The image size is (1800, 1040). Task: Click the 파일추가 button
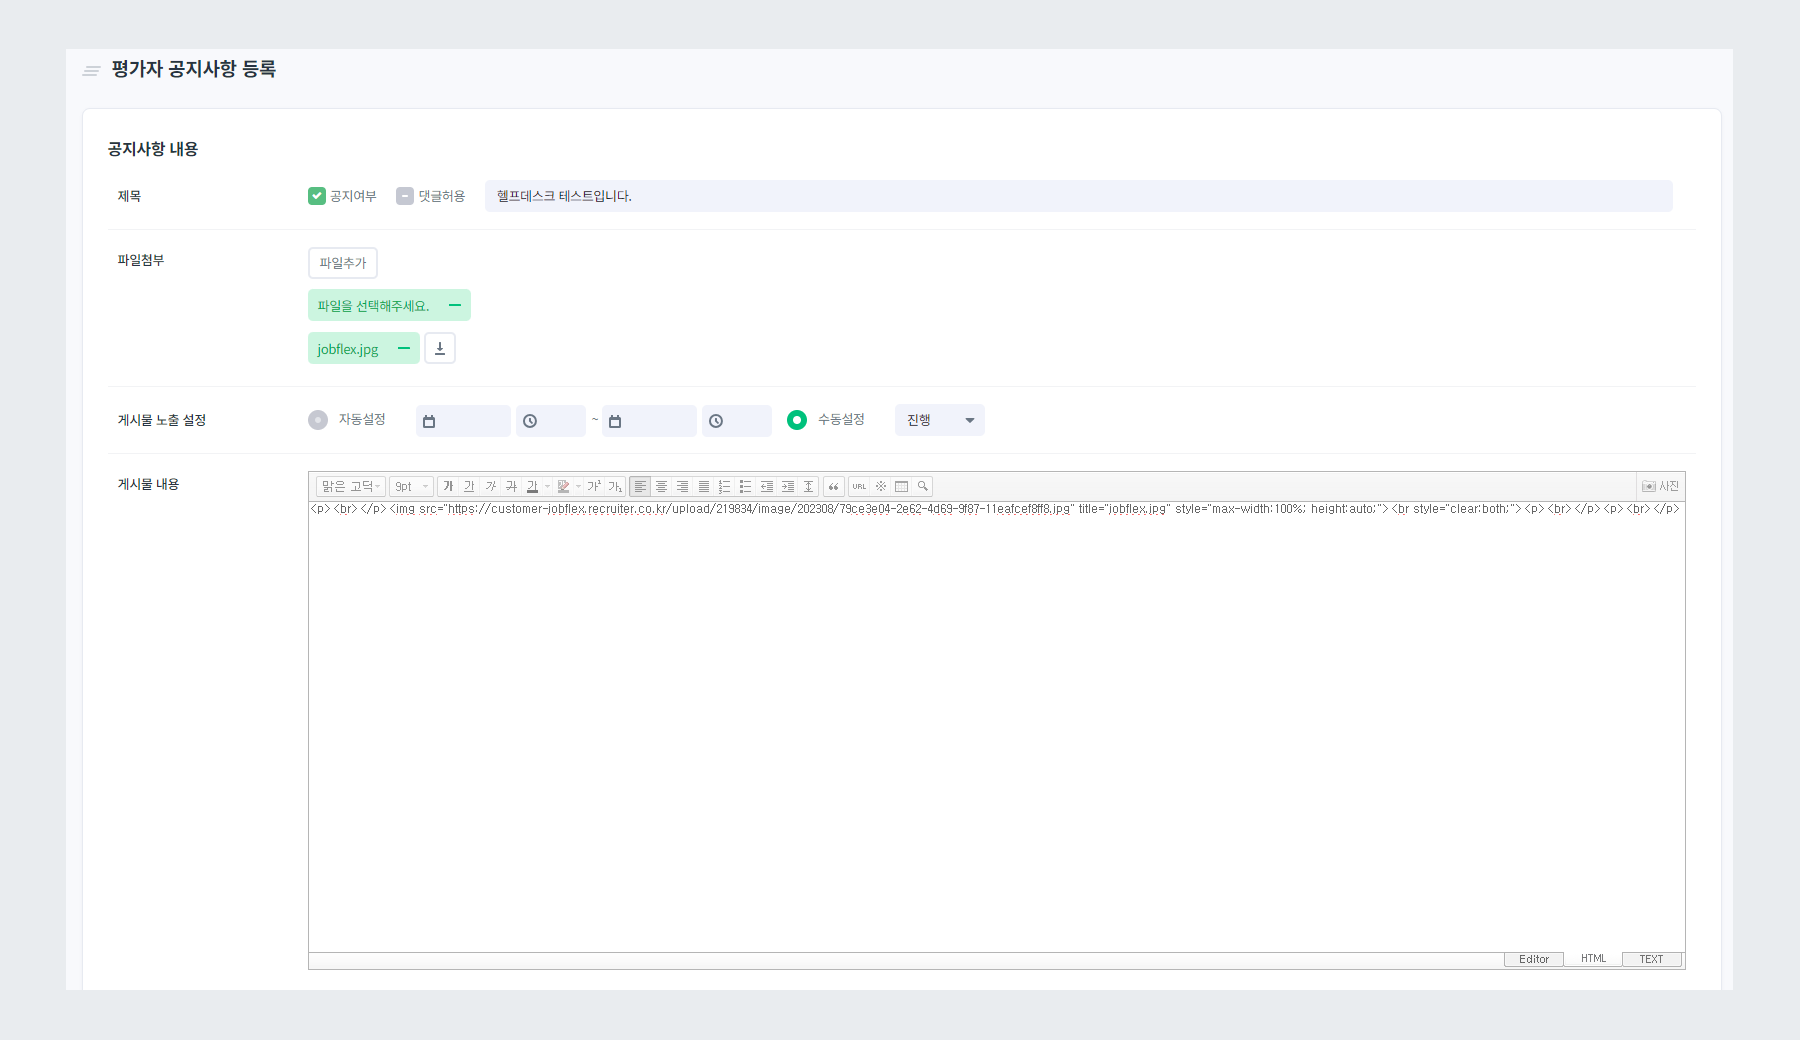[x=343, y=263]
